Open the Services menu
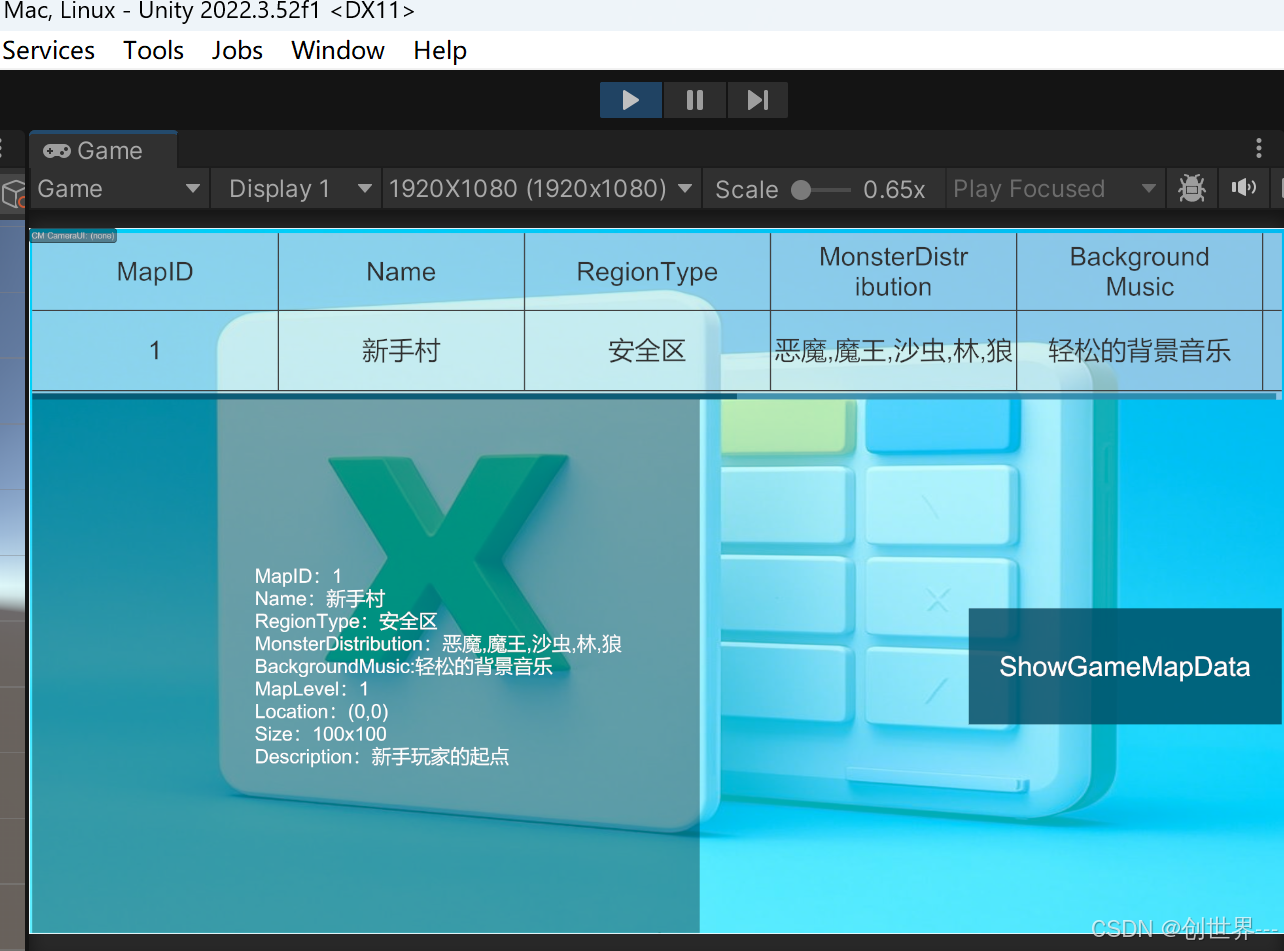1284x951 pixels. pyautogui.click(x=49, y=50)
